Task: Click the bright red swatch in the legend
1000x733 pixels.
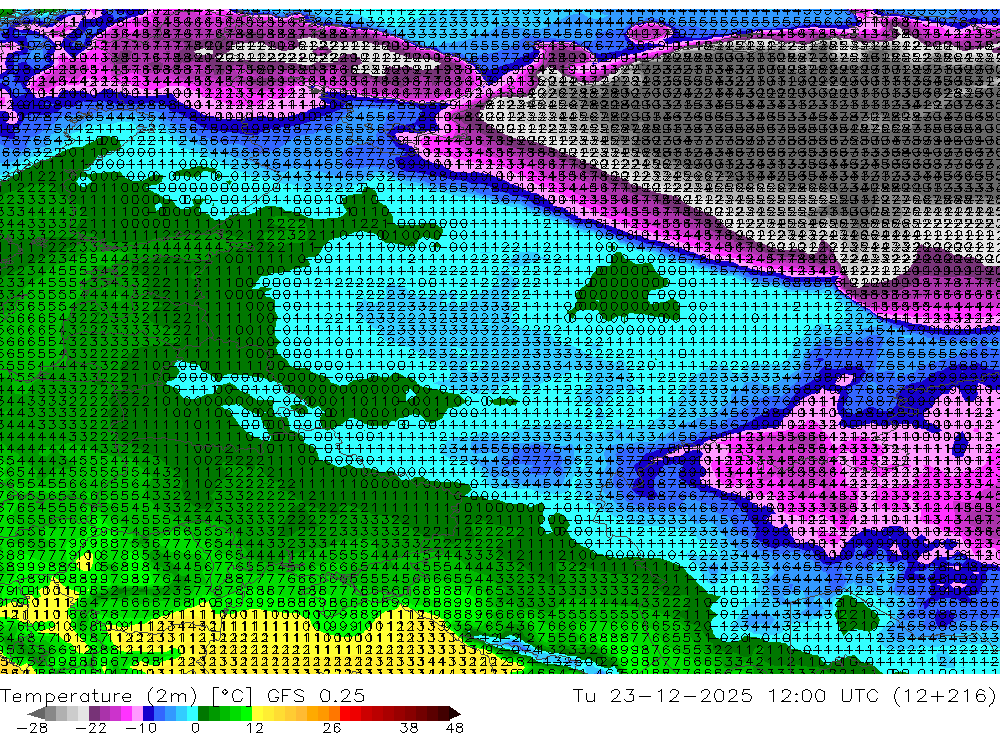Action: tap(345, 713)
